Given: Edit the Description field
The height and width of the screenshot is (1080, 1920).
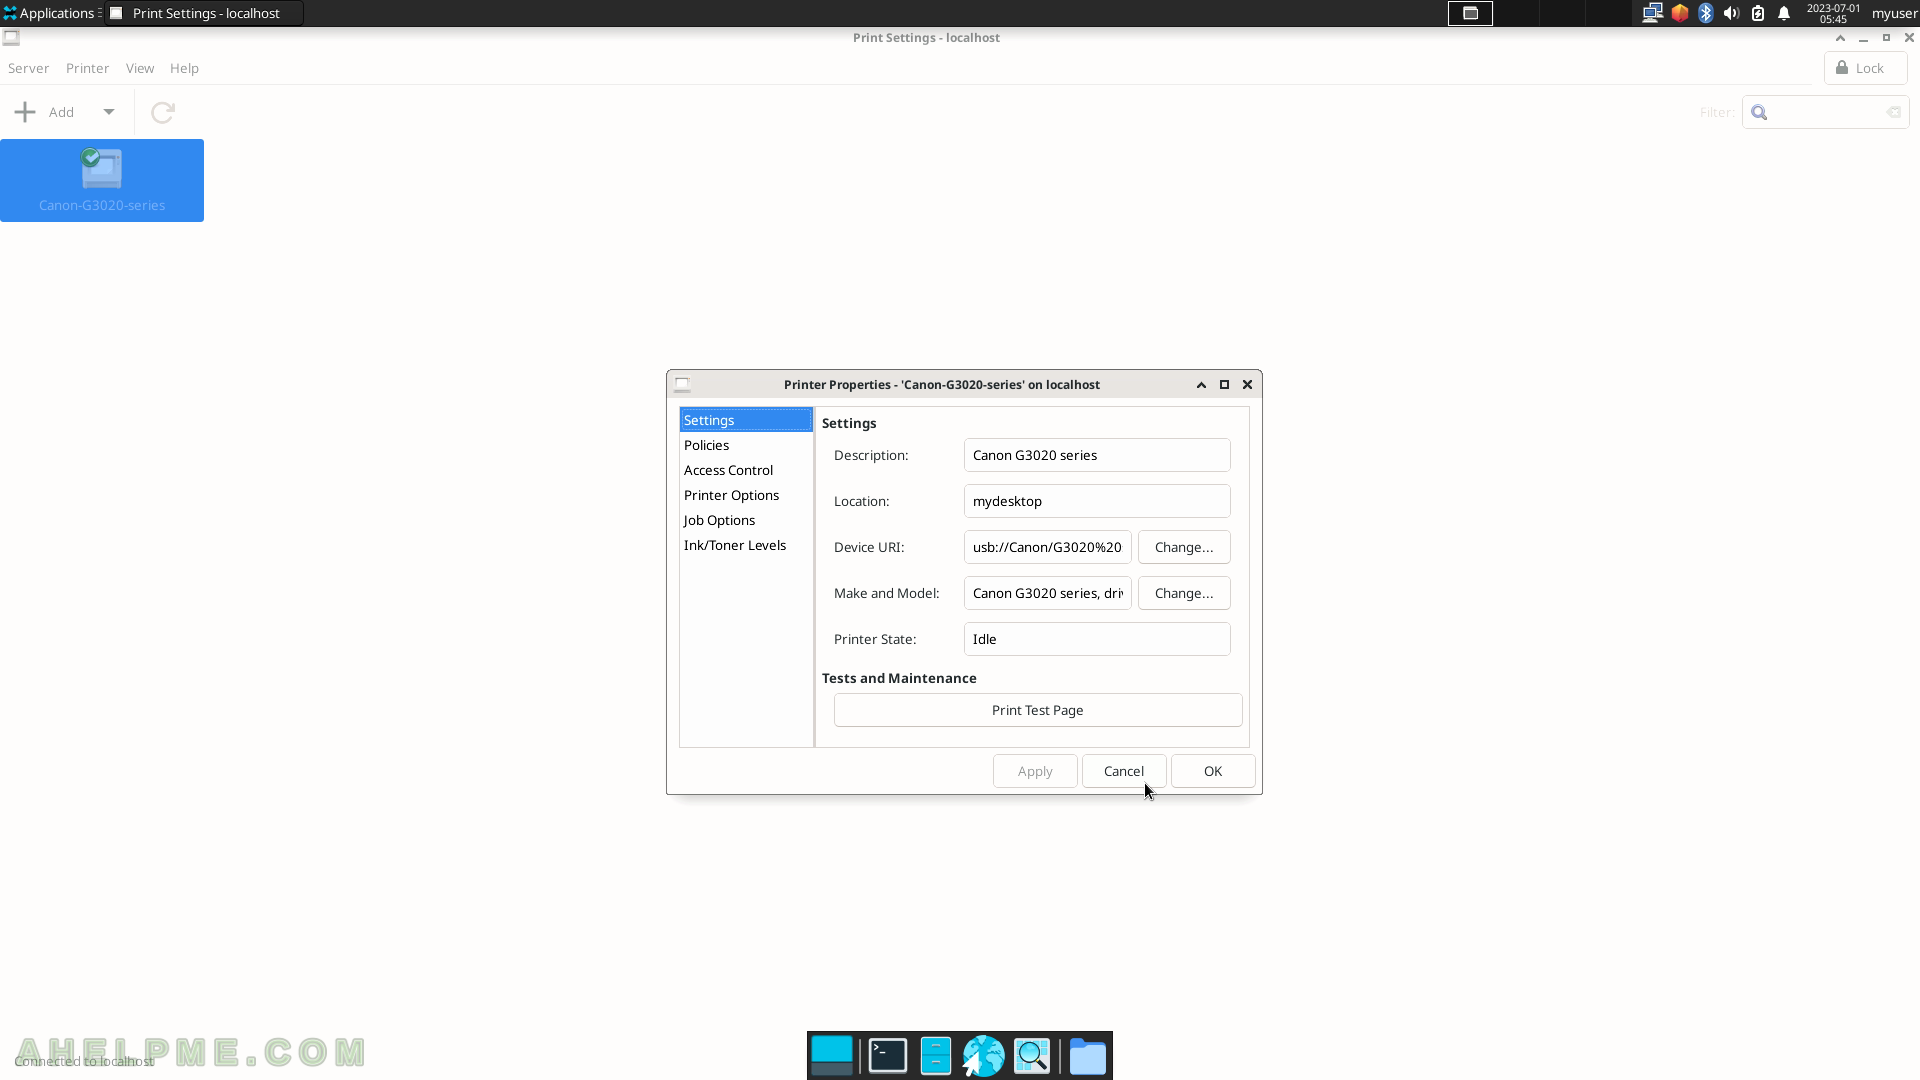Looking at the screenshot, I should (x=1097, y=455).
